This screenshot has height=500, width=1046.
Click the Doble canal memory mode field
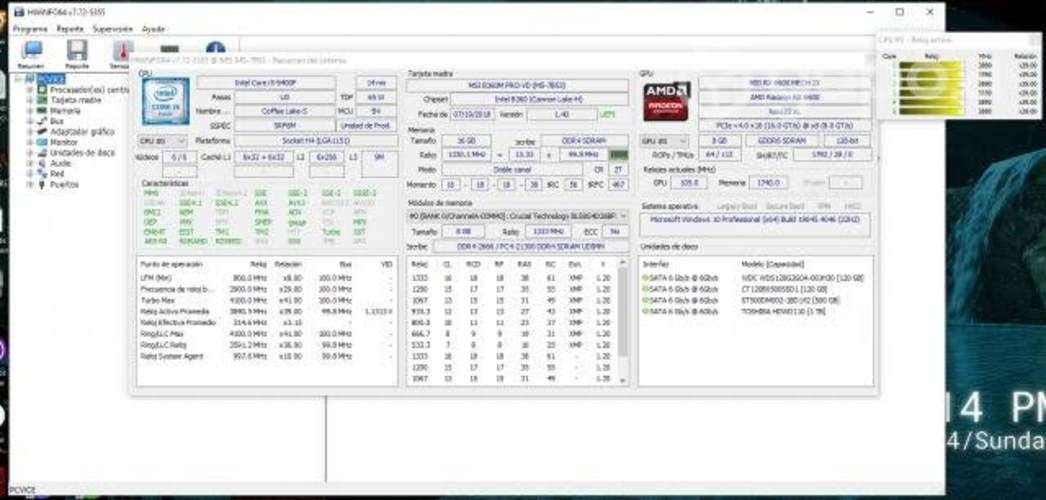click(x=512, y=169)
